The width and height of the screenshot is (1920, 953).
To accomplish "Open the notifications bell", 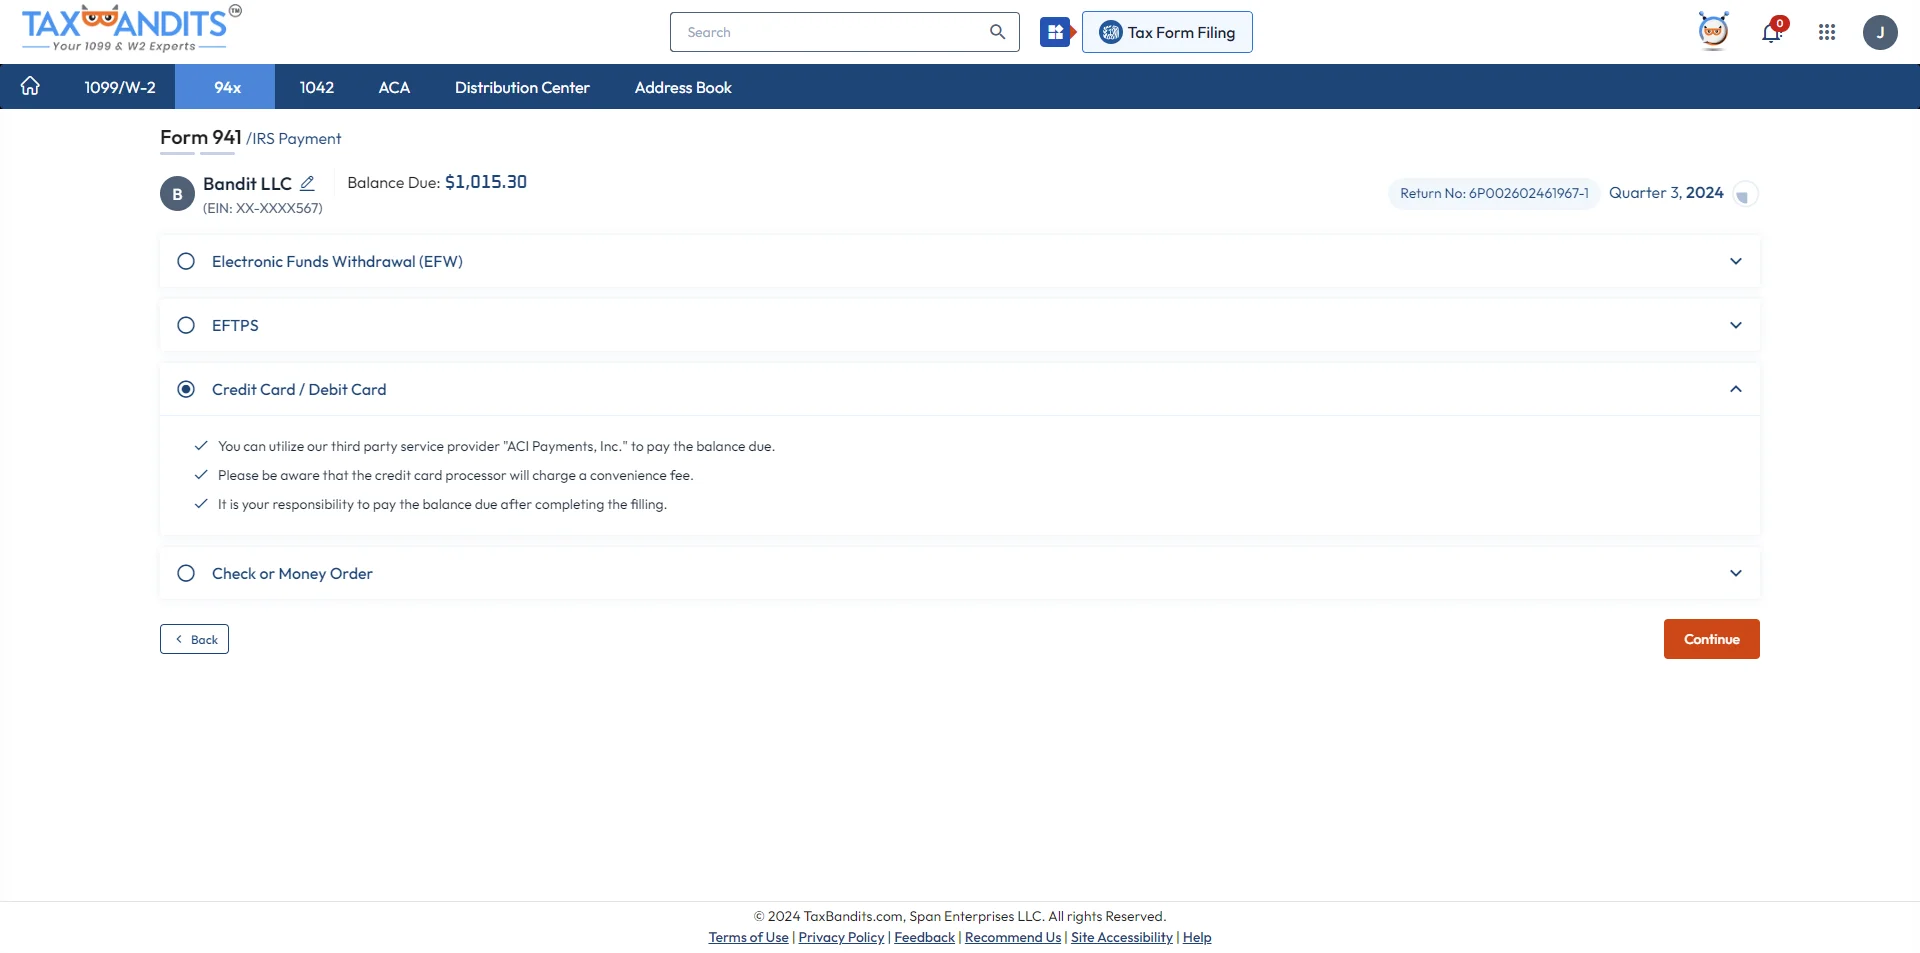I will 1772,32.
